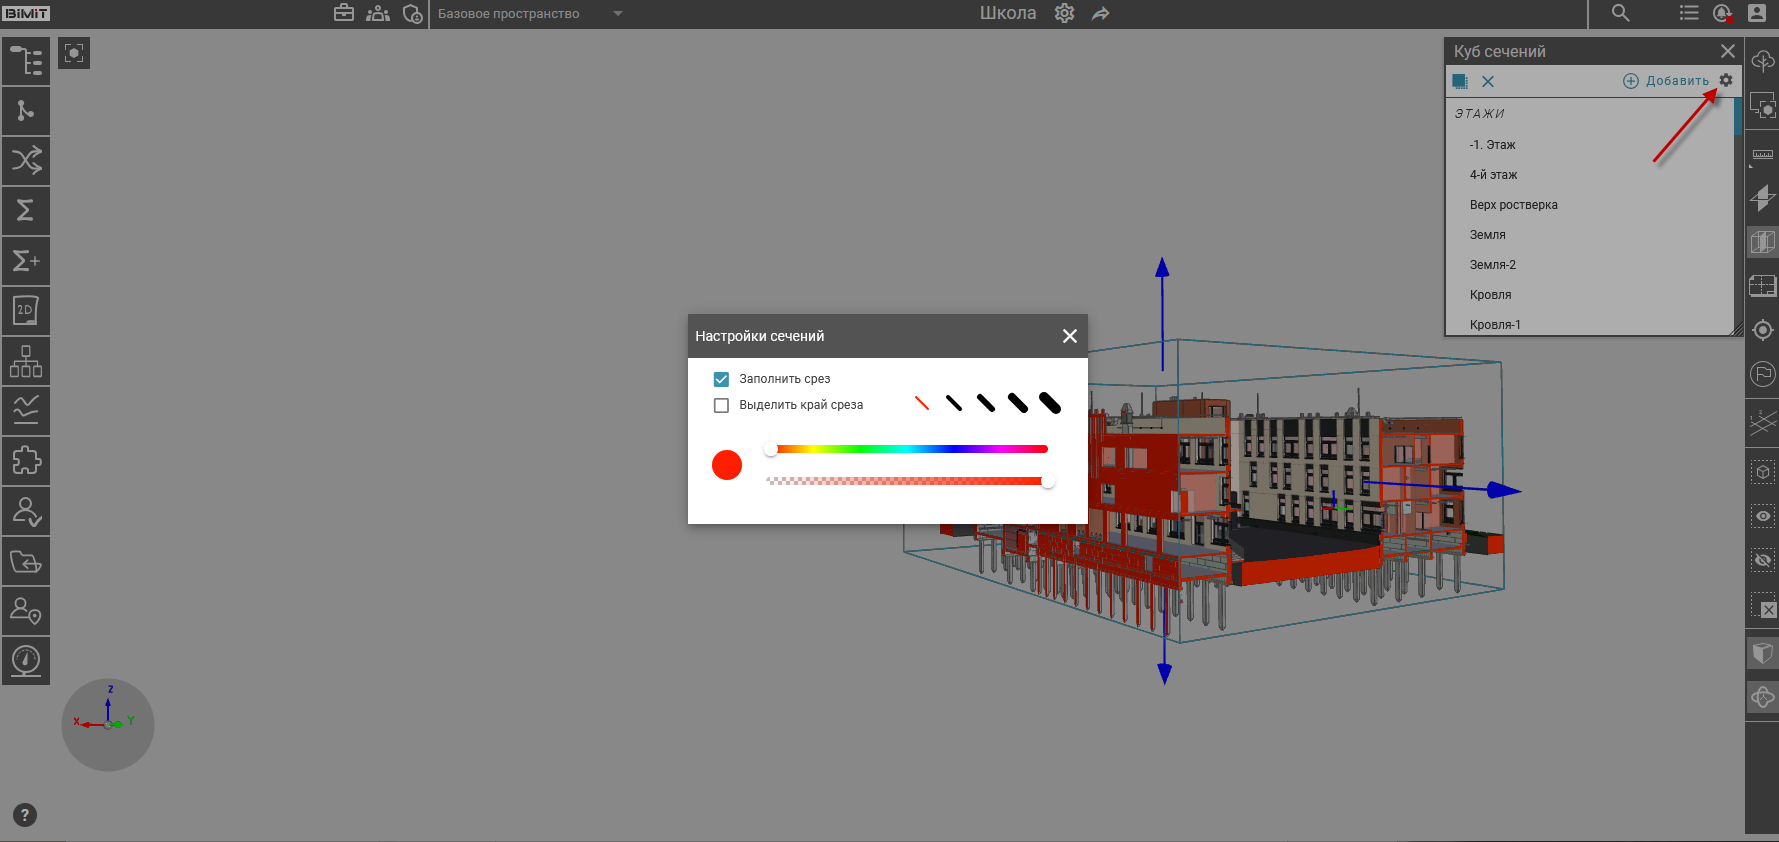Click the XYZ orientation gizmo

(x=108, y=724)
